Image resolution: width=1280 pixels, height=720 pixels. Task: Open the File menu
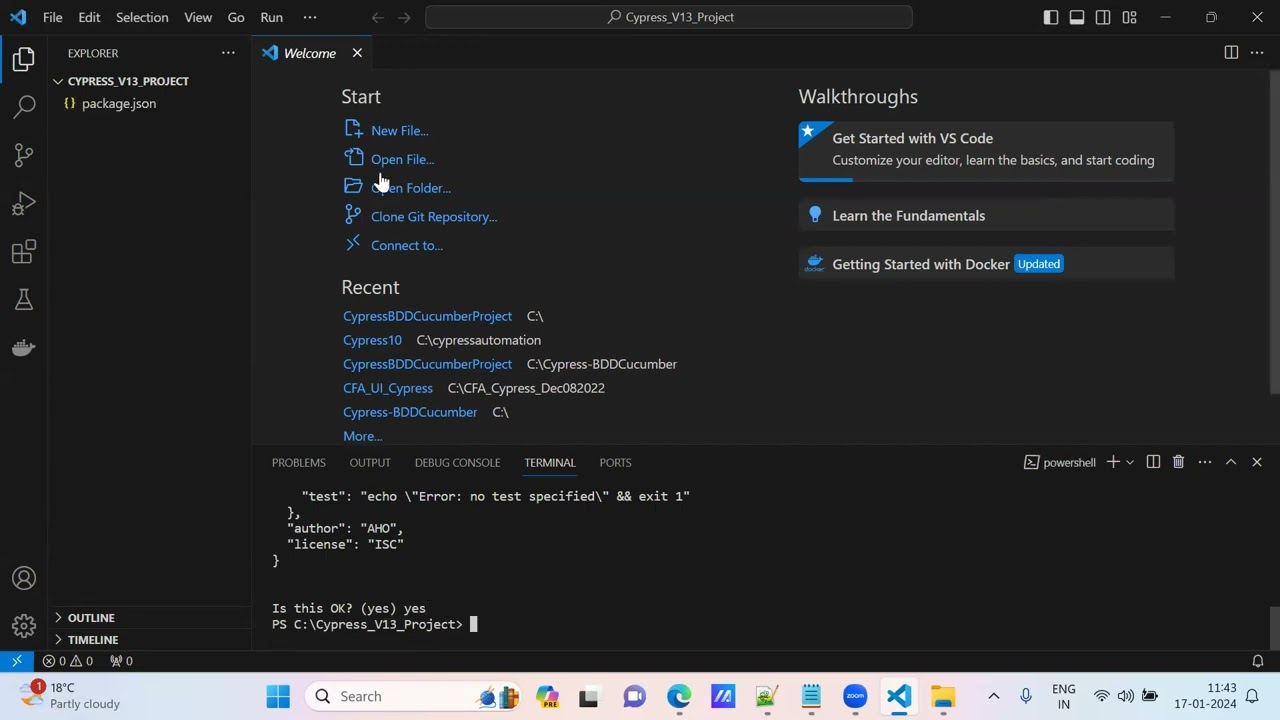pyautogui.click(x=53, y=17)
